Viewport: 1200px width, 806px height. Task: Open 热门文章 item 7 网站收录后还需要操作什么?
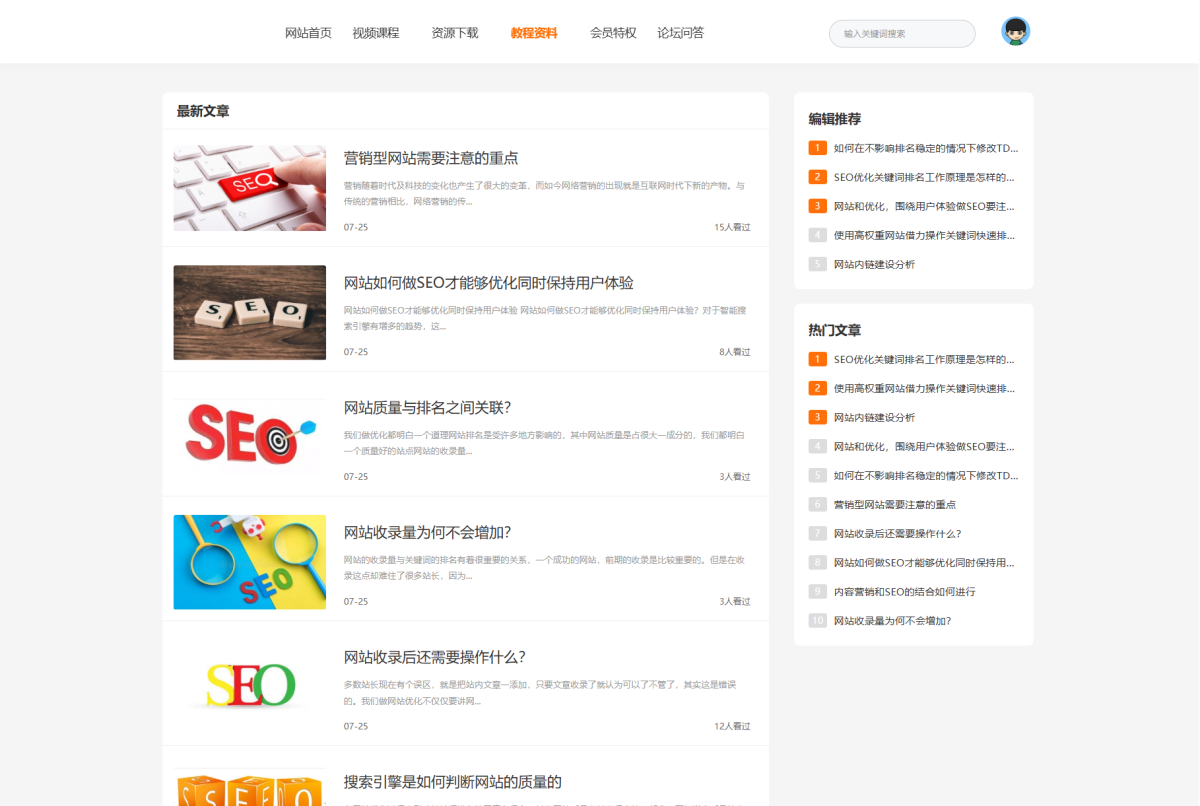click(x=897, y=533)
